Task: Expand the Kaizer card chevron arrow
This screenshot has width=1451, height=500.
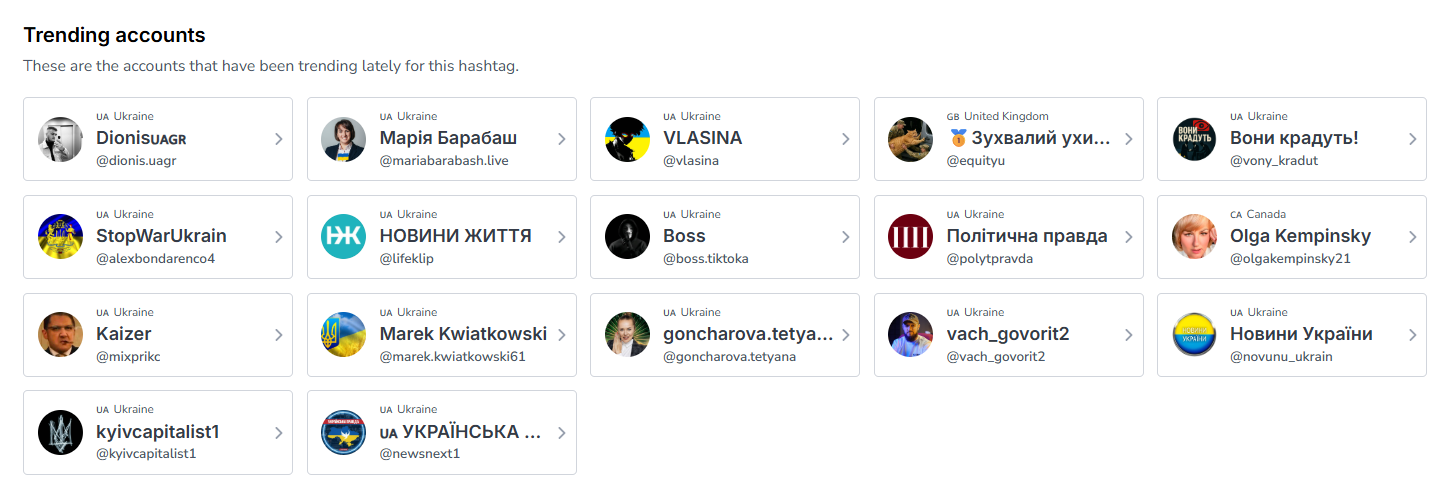Action: [x=279, y=335]
